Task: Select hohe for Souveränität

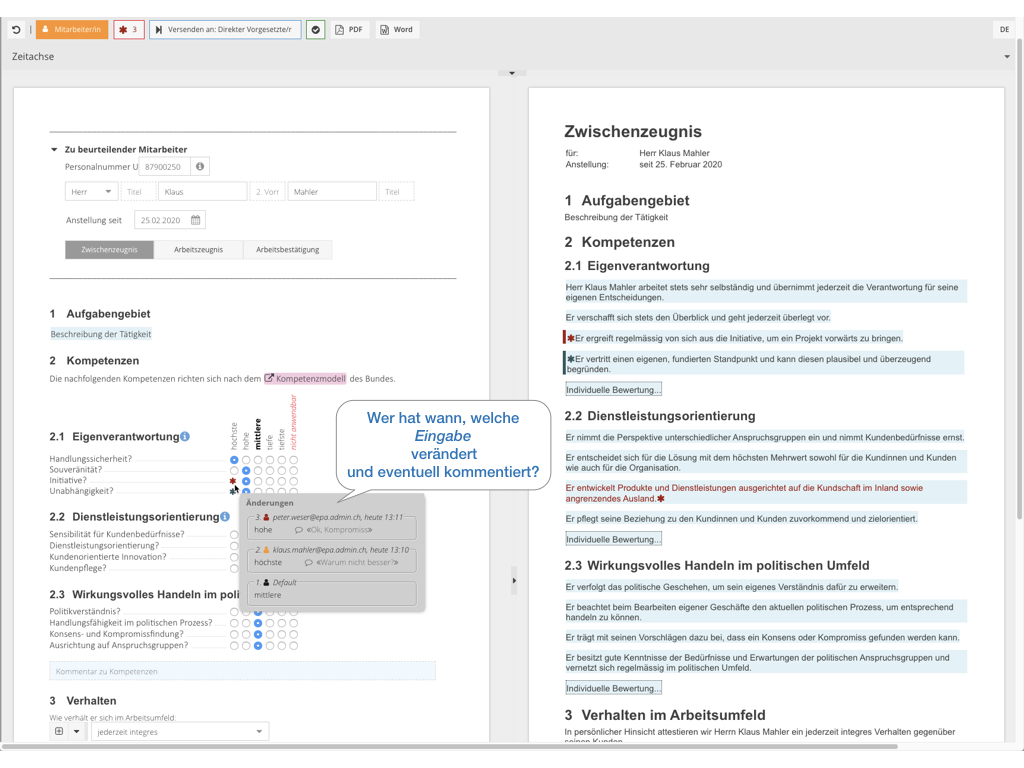Action: (246, 470)
